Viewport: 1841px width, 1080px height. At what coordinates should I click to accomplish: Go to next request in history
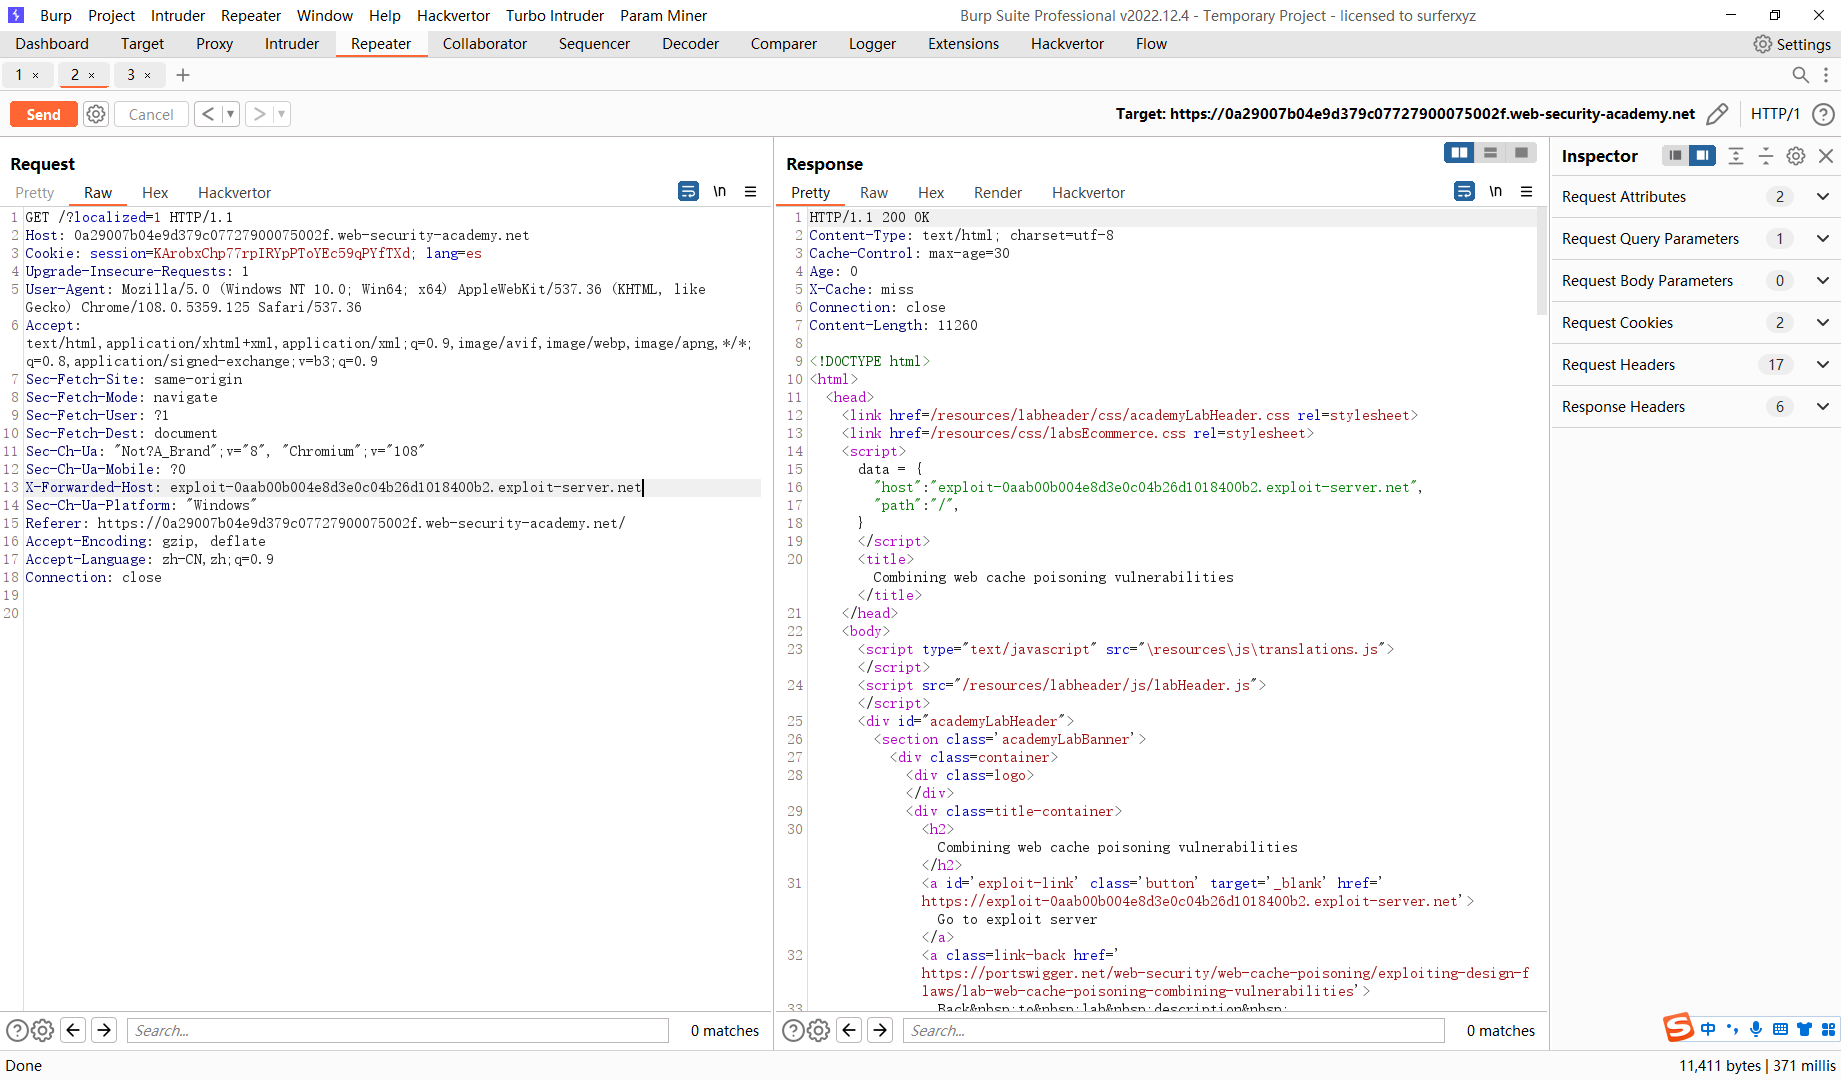click(259, 114)
